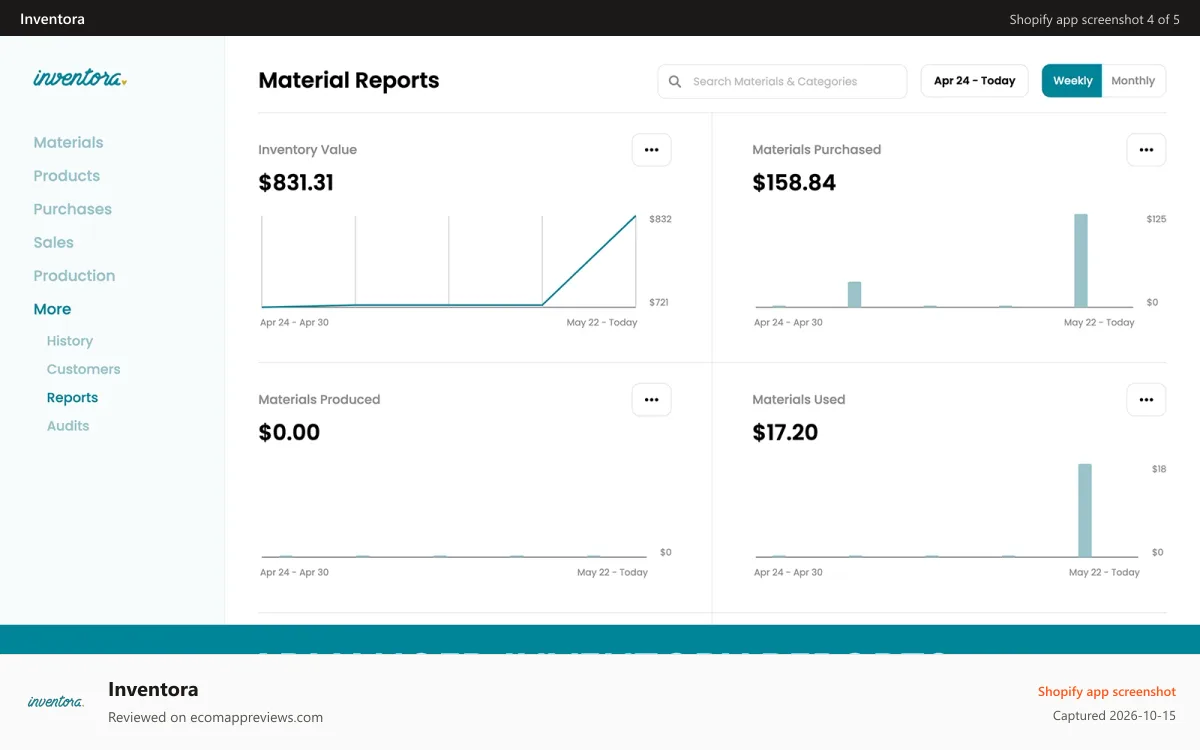Click the $18 axis label on Materials Used chart

coord(1158,469)
